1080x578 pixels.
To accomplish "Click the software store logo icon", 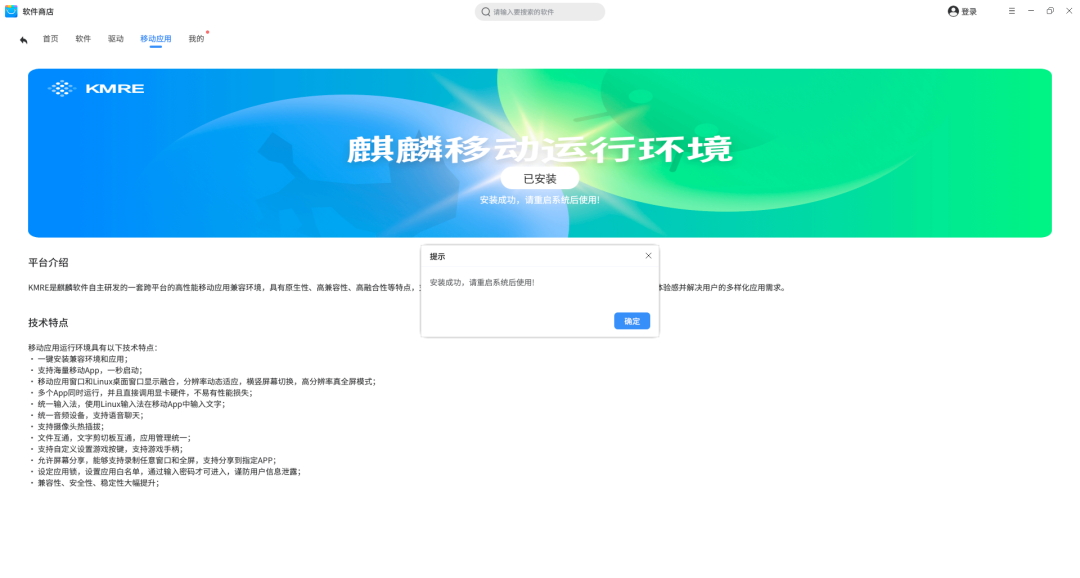I will click(11, 11).
